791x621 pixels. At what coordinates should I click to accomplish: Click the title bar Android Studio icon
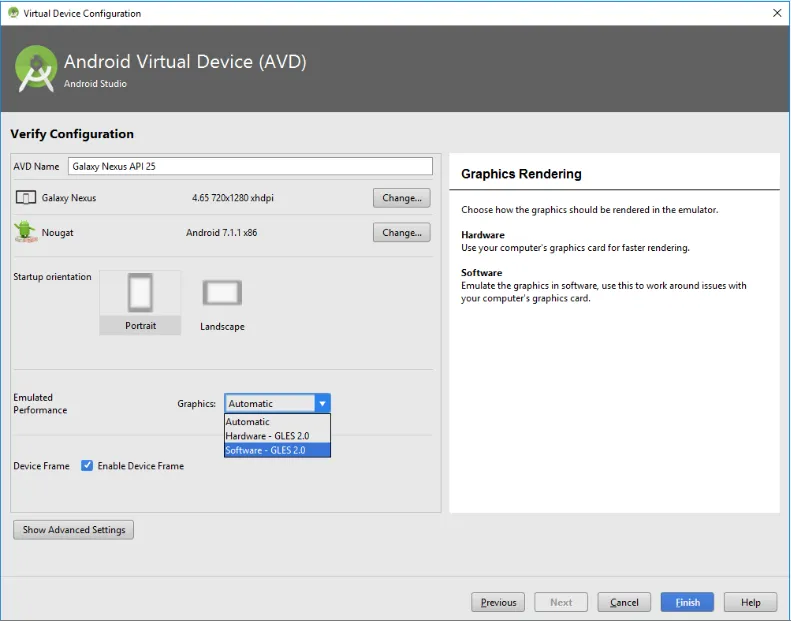13,13
